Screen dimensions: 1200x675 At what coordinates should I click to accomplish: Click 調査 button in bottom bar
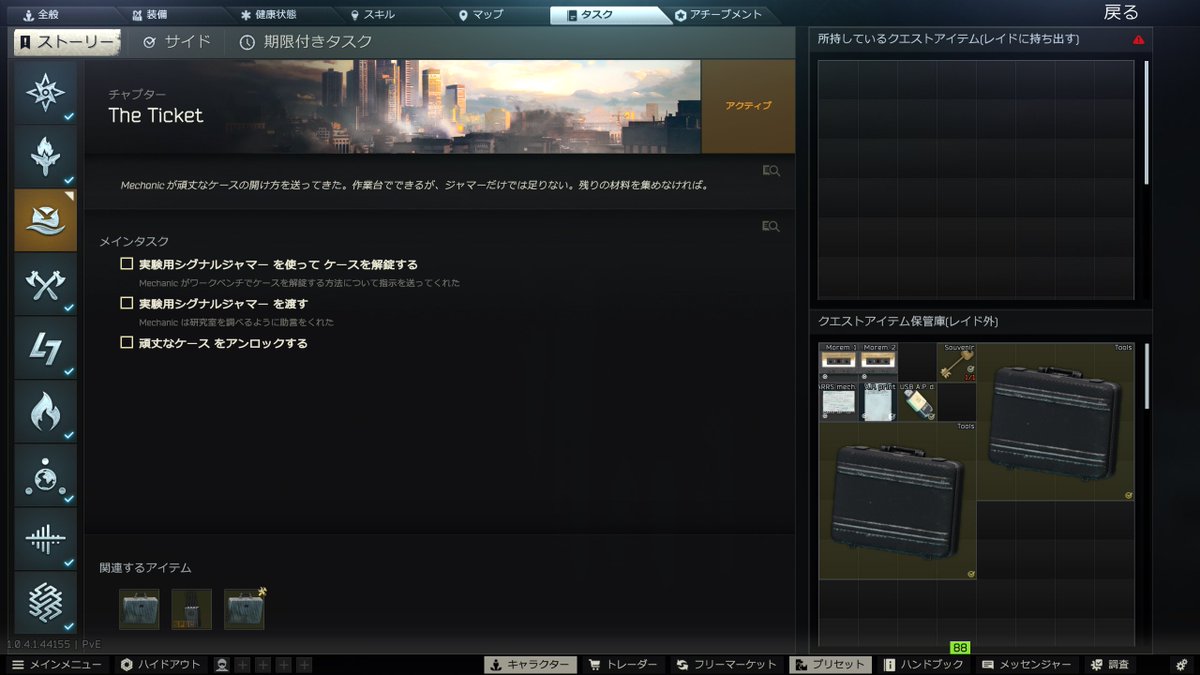tap(1111, 665)
